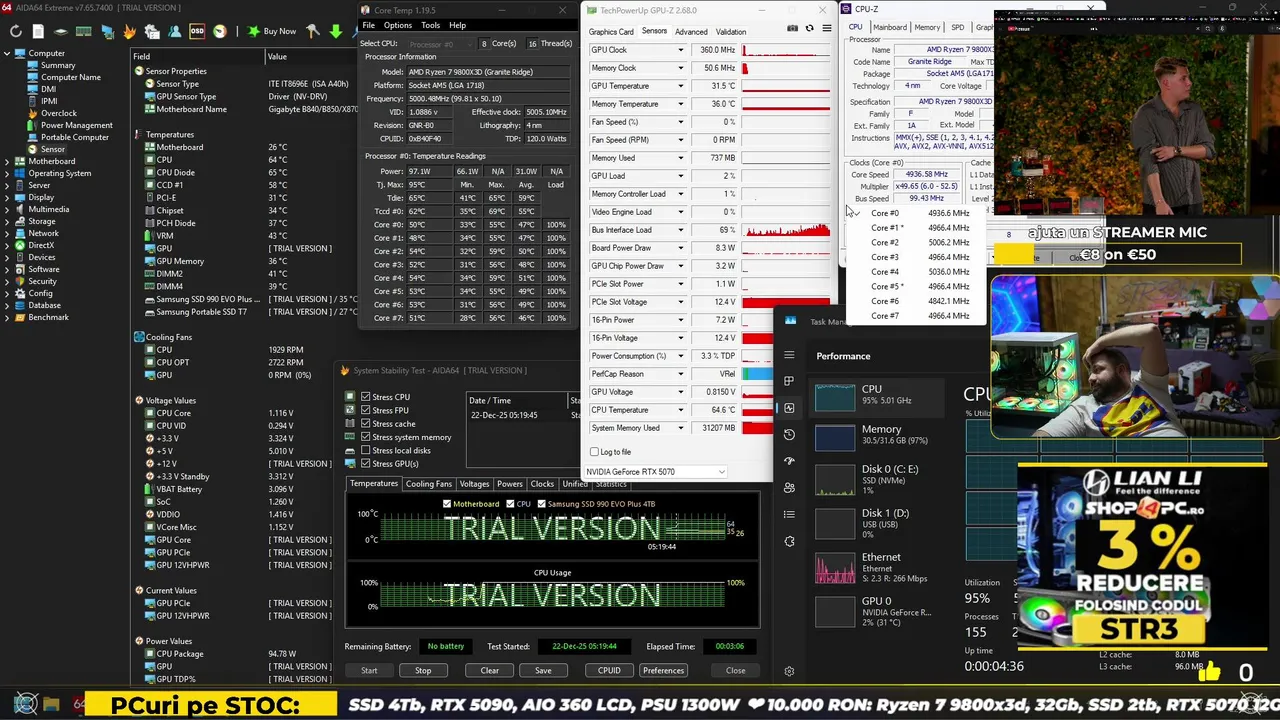Open the GPU Temperature sensor dropdown in GPU-Z
The height and width of the screenshot is (720, 1280).
click(x=681, y=86)
